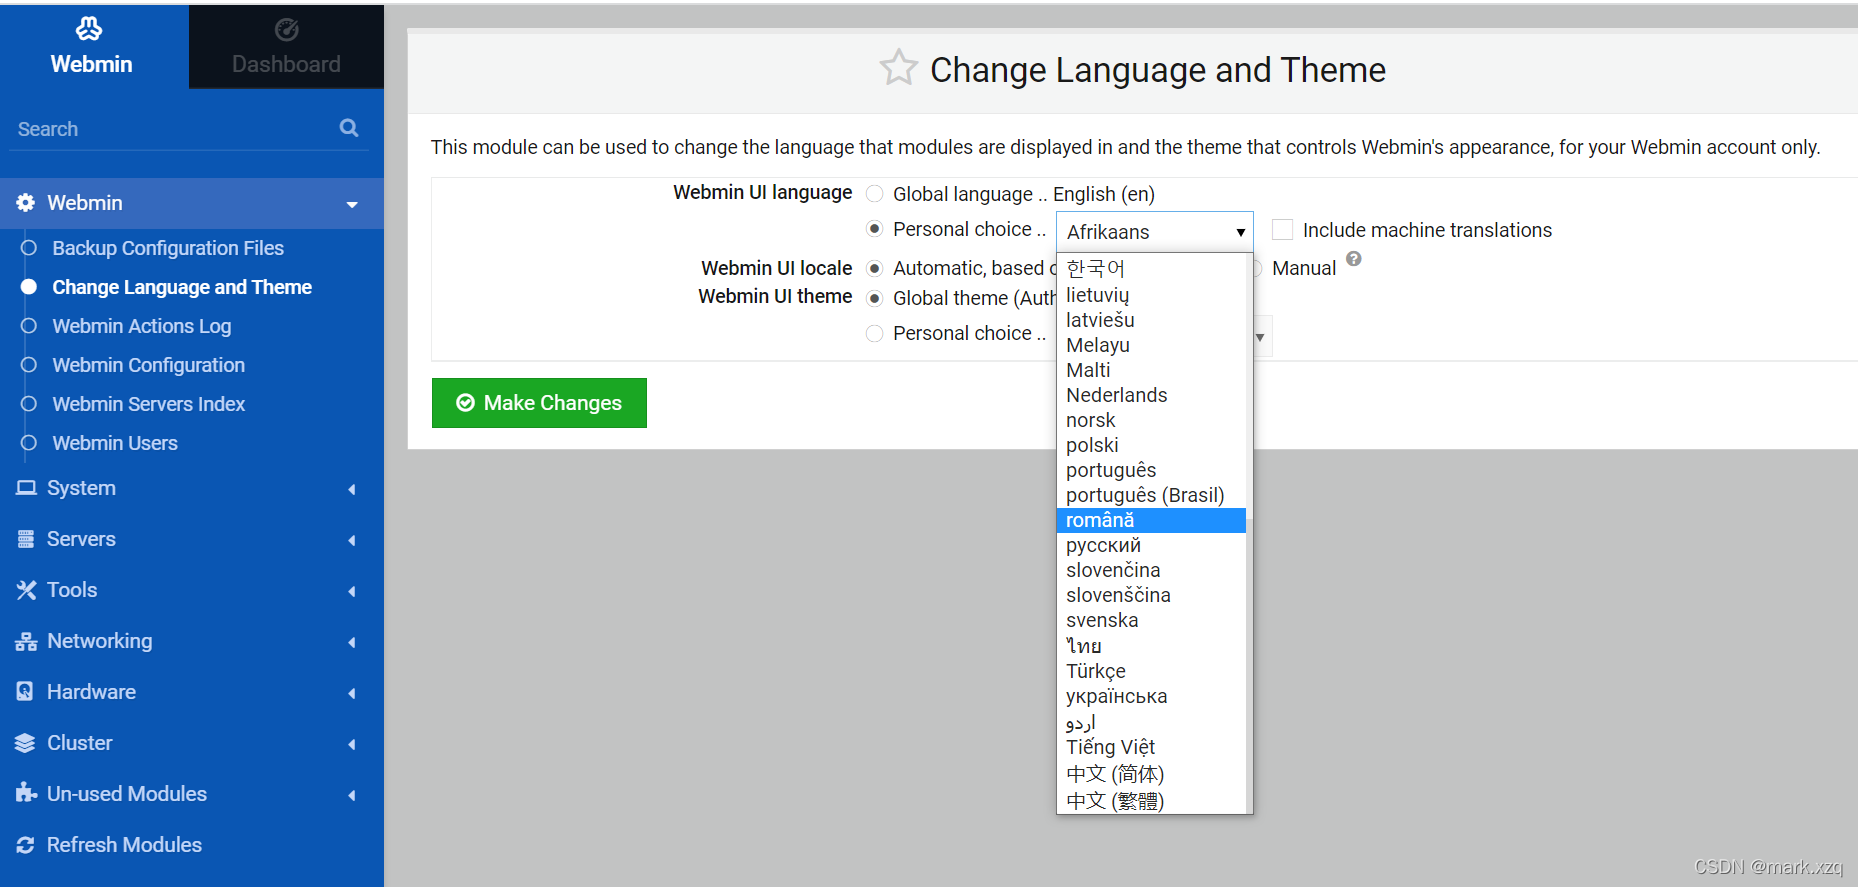The height and width of the screenshot is (887, 1858).
Task: Open the partially hidden theme dropdown arrow
Action: 1261,337
